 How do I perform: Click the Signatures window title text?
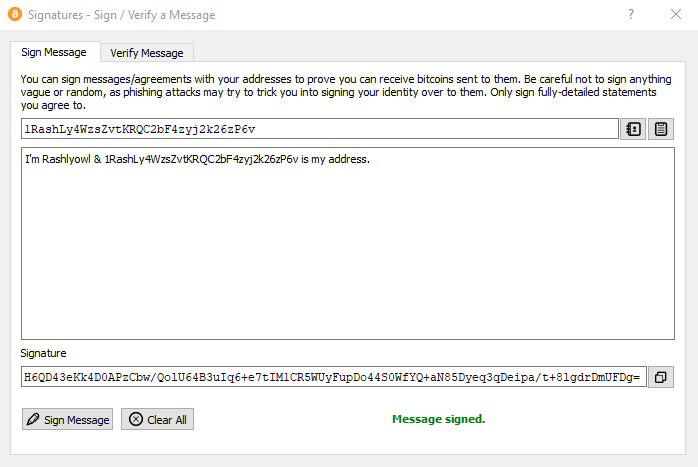(x=122, y=15)
